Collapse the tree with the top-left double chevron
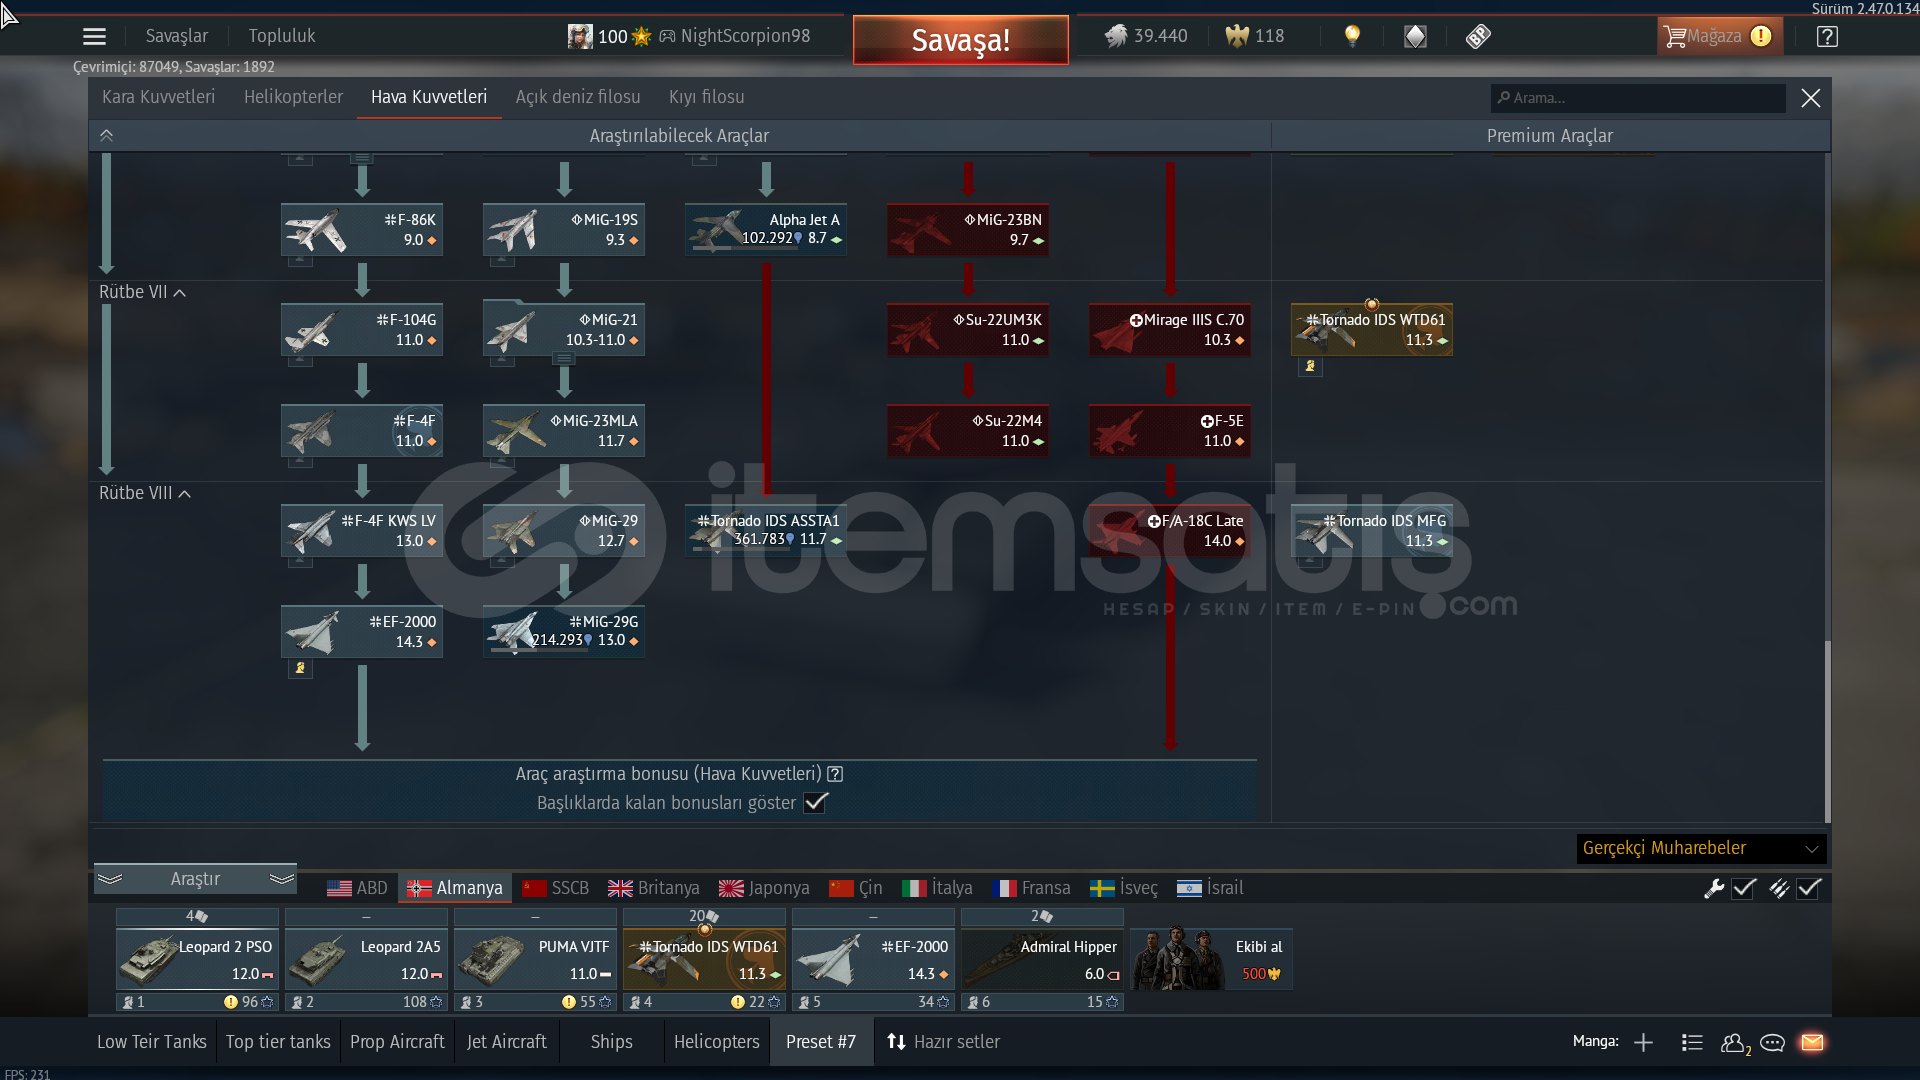Viewport: 1920px width, 1080px height. [x=107, y=136]
